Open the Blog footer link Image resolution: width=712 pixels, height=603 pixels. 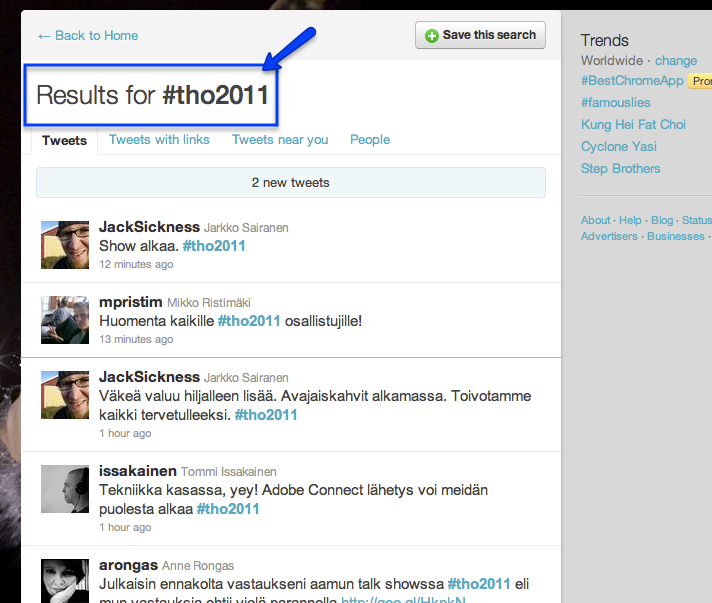pos(662,220)
